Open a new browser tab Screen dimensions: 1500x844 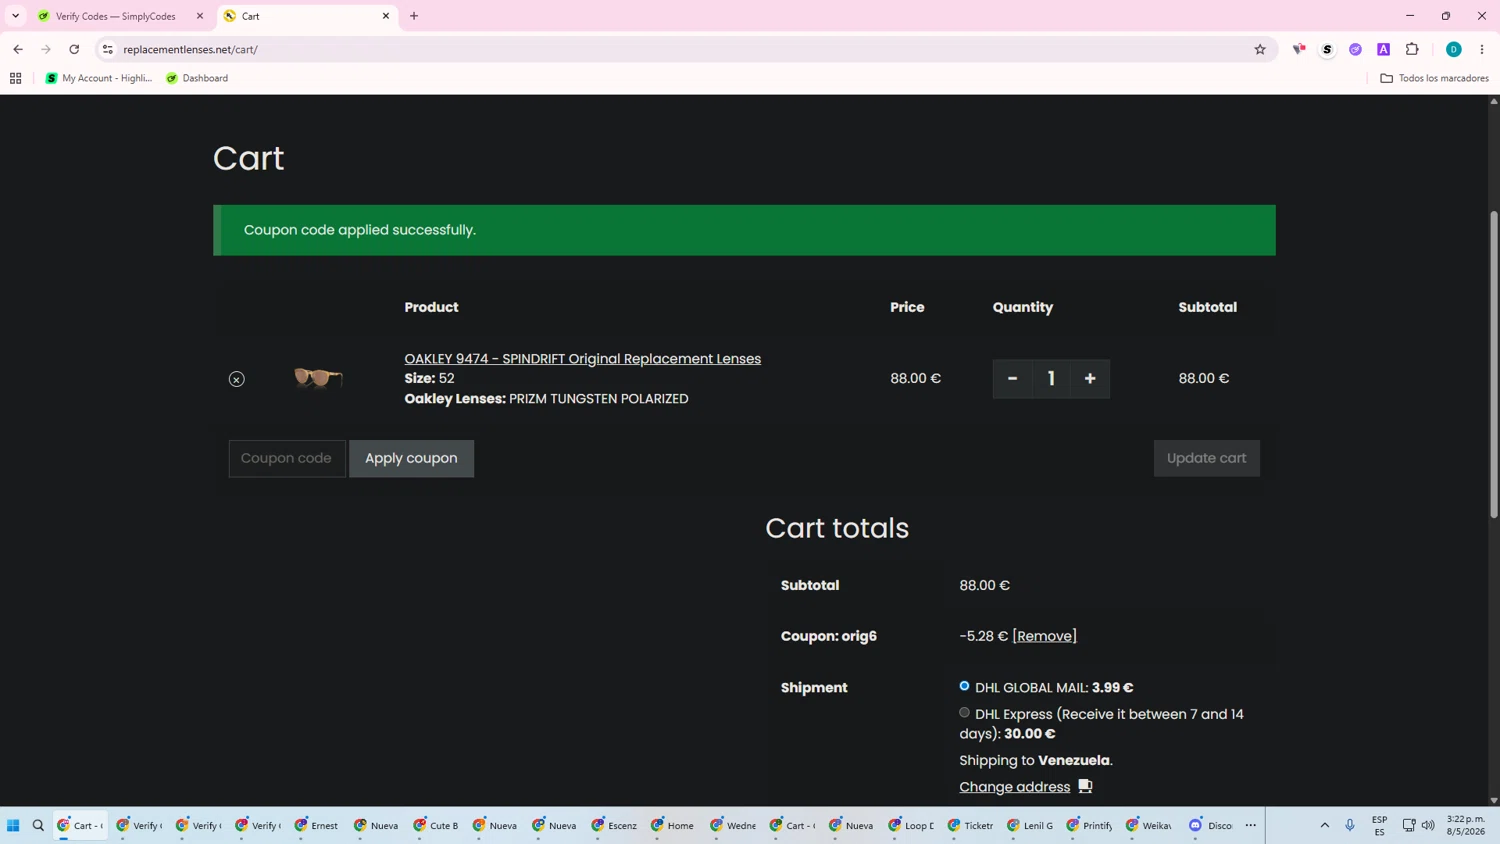pos(414,16)
